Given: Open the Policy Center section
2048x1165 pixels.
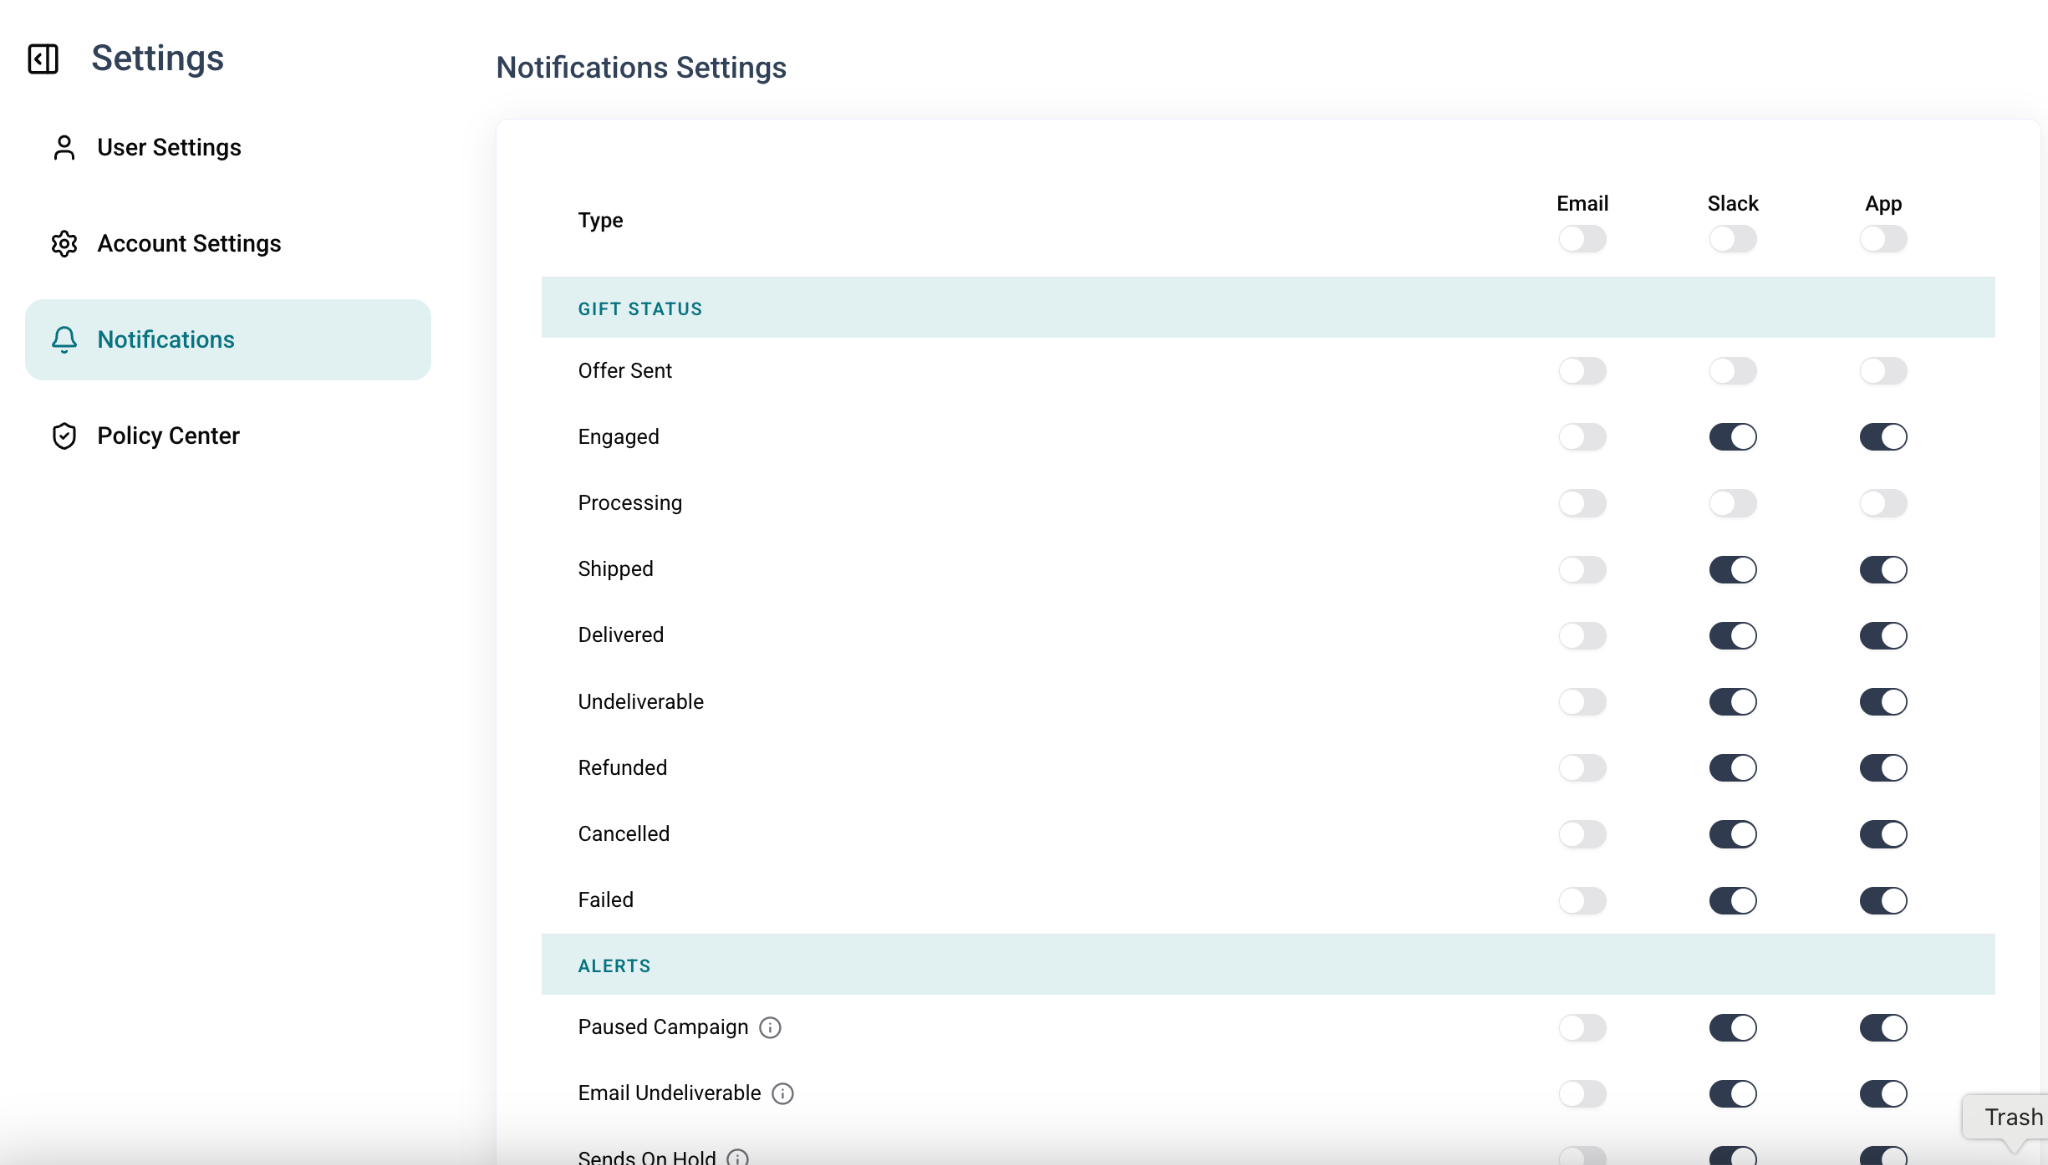Looking at the screenshot, I should (x=168, y=436).
